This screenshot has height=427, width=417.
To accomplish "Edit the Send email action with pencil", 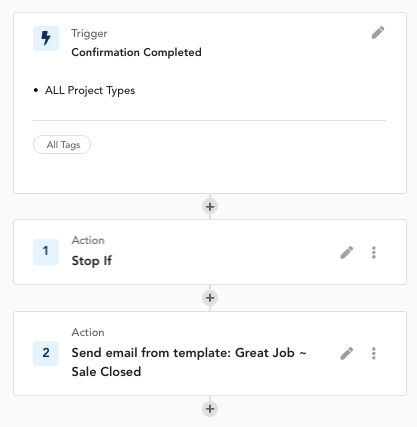I will click(x=347, y=353).
